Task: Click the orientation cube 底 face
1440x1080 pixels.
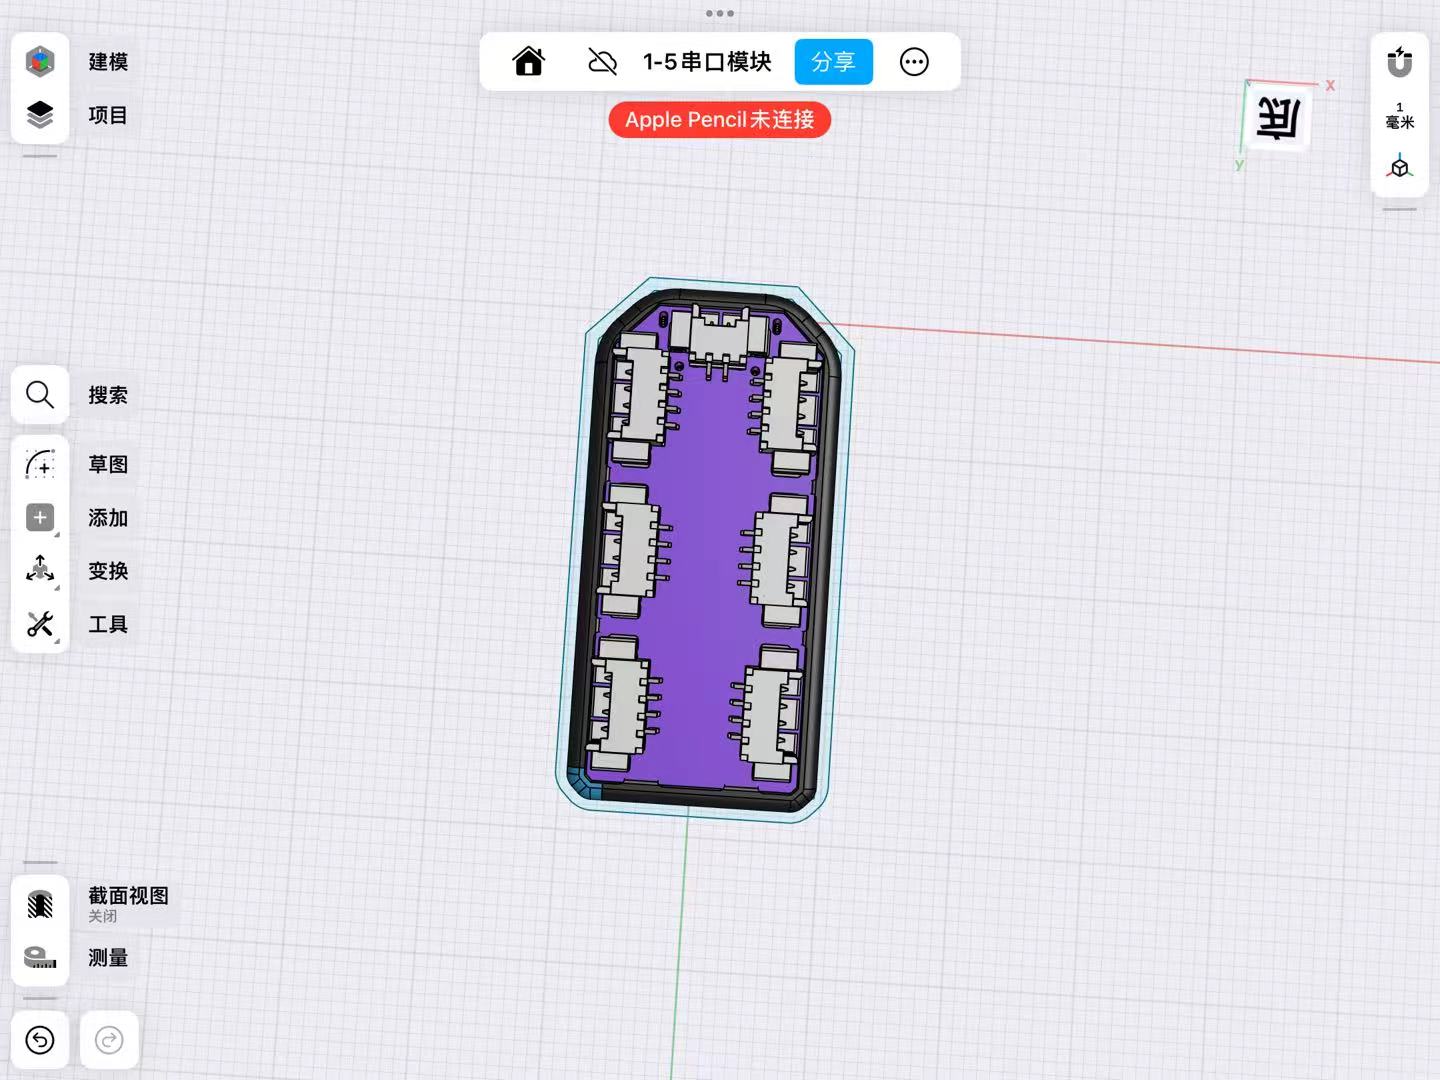Action: (1278, 120)
